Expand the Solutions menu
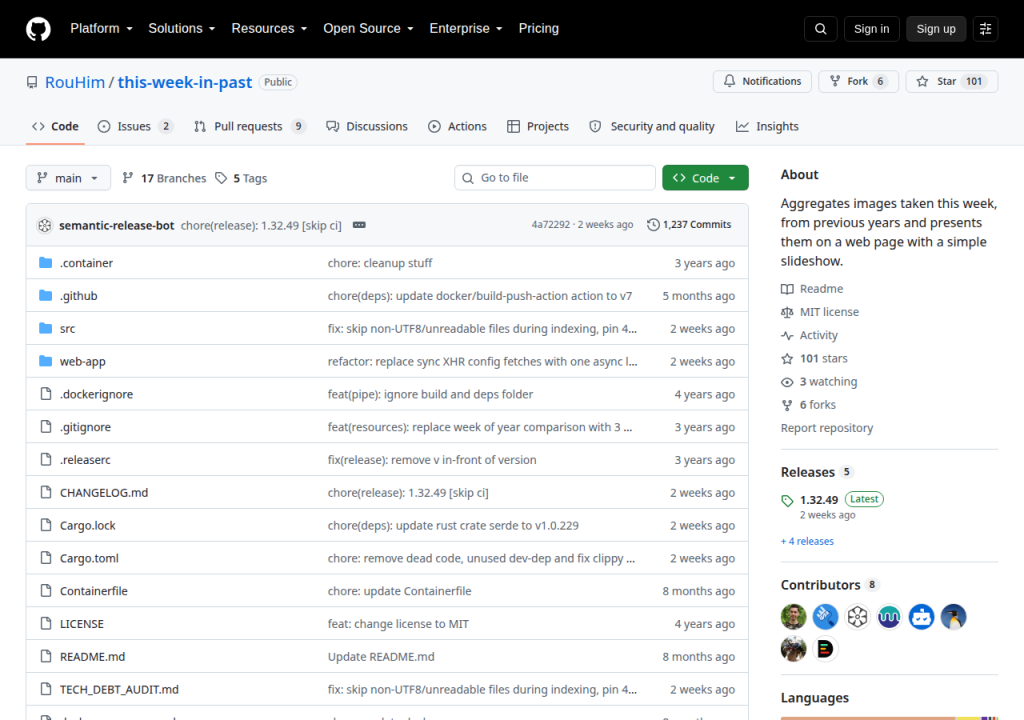 coord(182,29)
